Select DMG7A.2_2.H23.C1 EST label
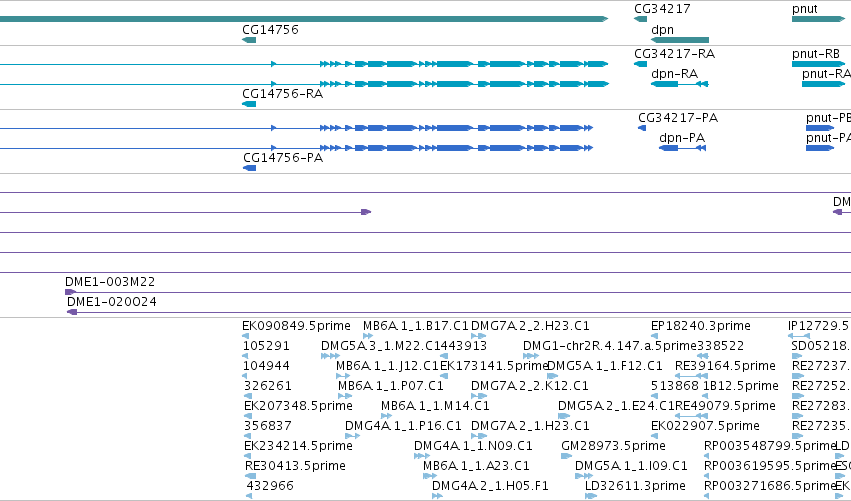Image resolution: width=851 pixels, height=501 pixels. 530,326
